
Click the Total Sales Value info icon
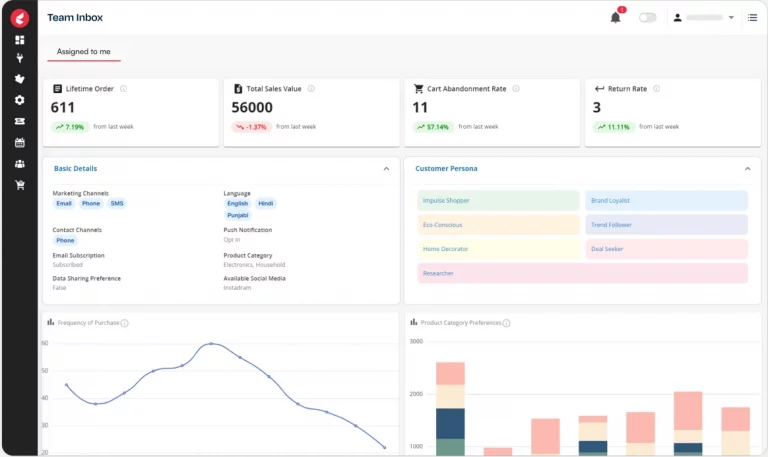click(311, 89)
